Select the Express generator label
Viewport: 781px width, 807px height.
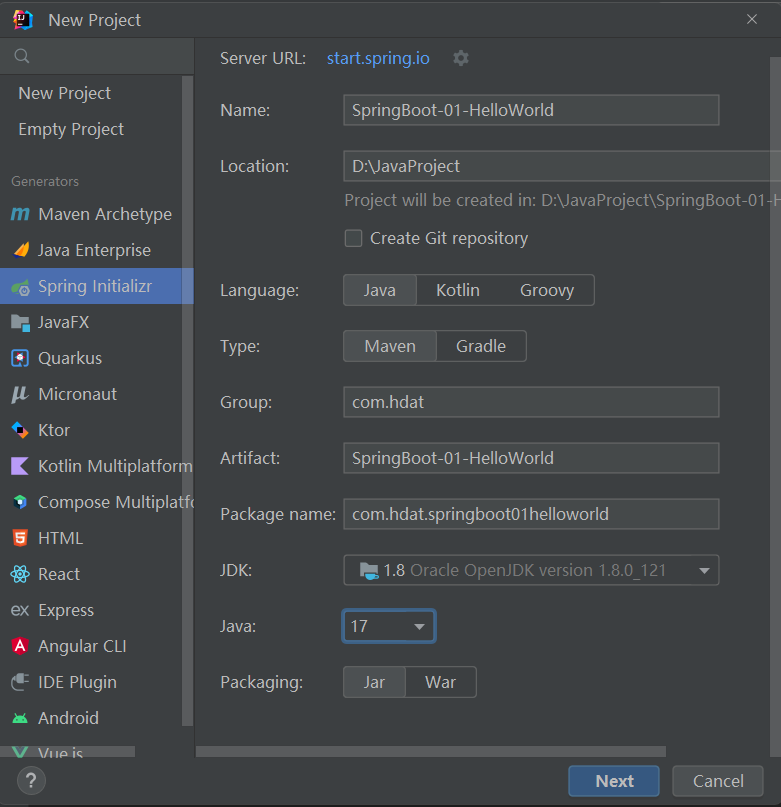click(x=66, y=610)
